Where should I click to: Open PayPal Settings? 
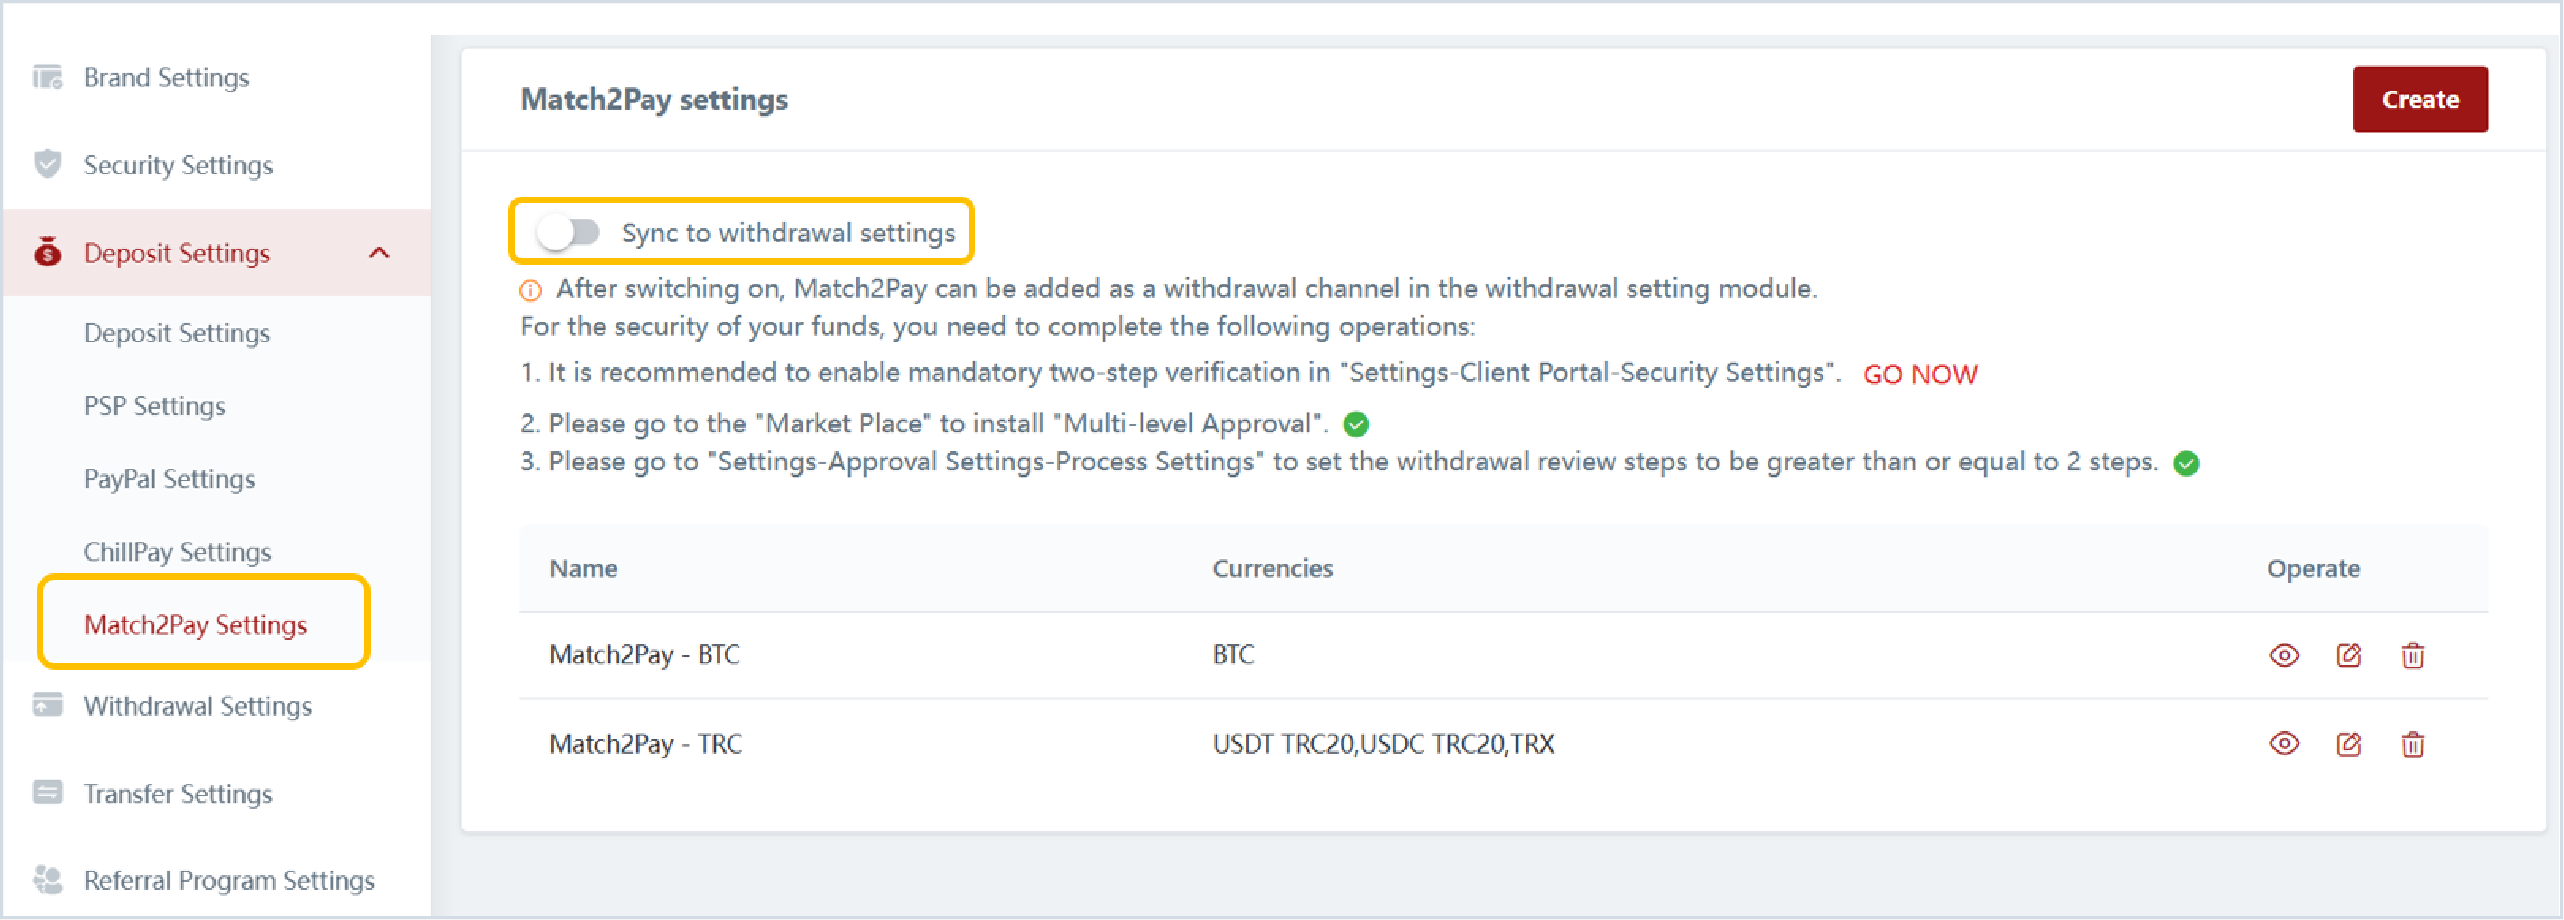(x=170, y=479)
